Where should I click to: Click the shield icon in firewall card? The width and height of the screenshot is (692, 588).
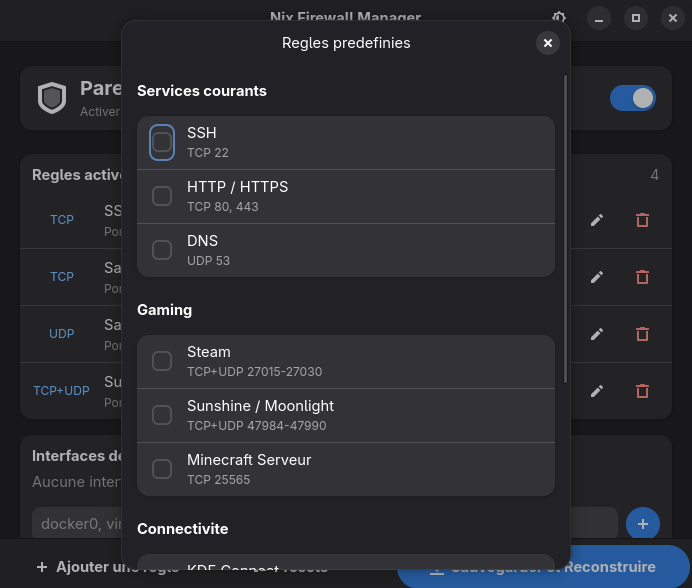coord(52,98)
